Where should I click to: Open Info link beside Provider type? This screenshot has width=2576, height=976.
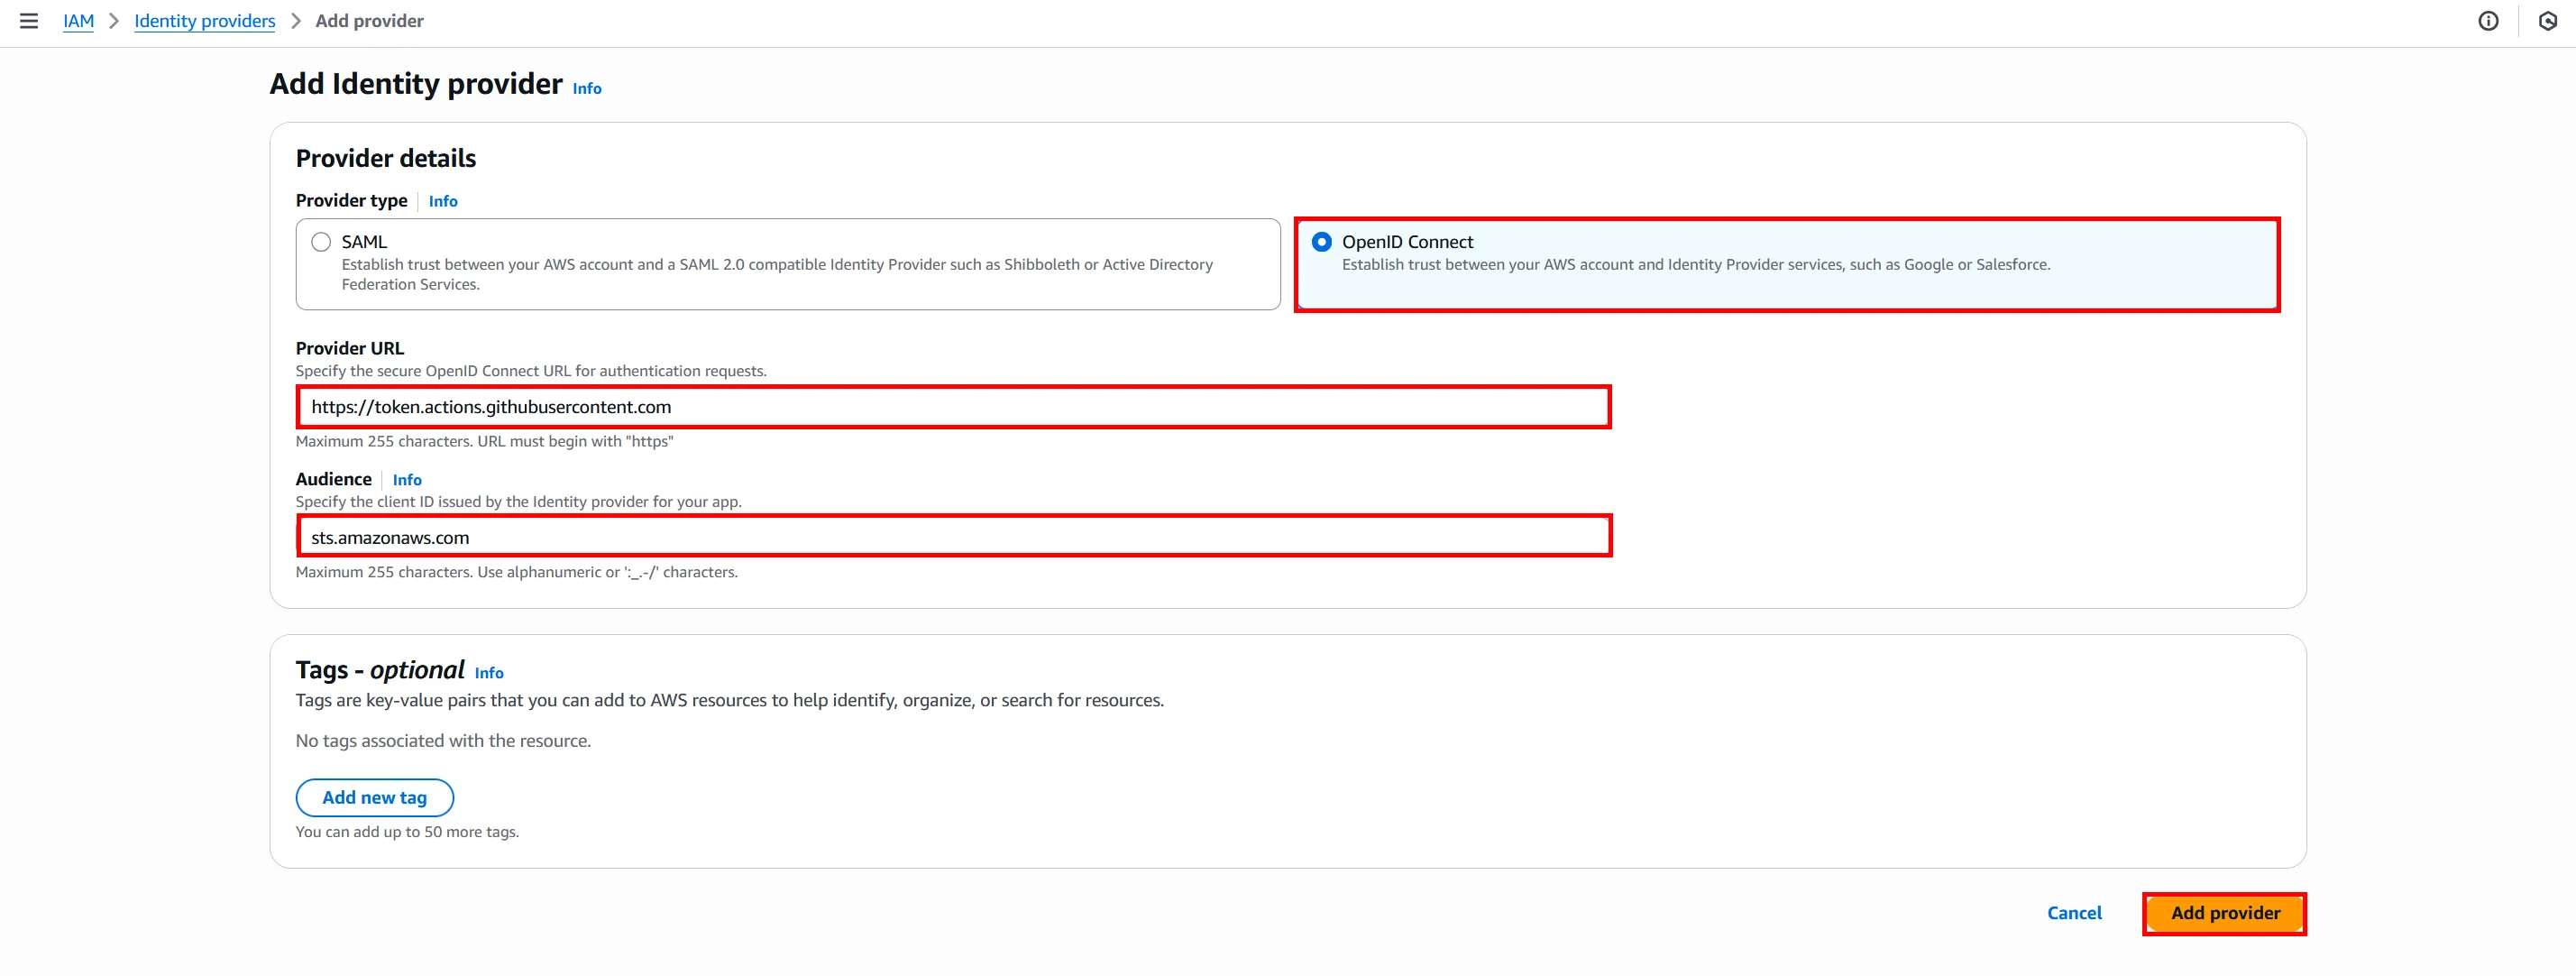[x=443, y=201]
